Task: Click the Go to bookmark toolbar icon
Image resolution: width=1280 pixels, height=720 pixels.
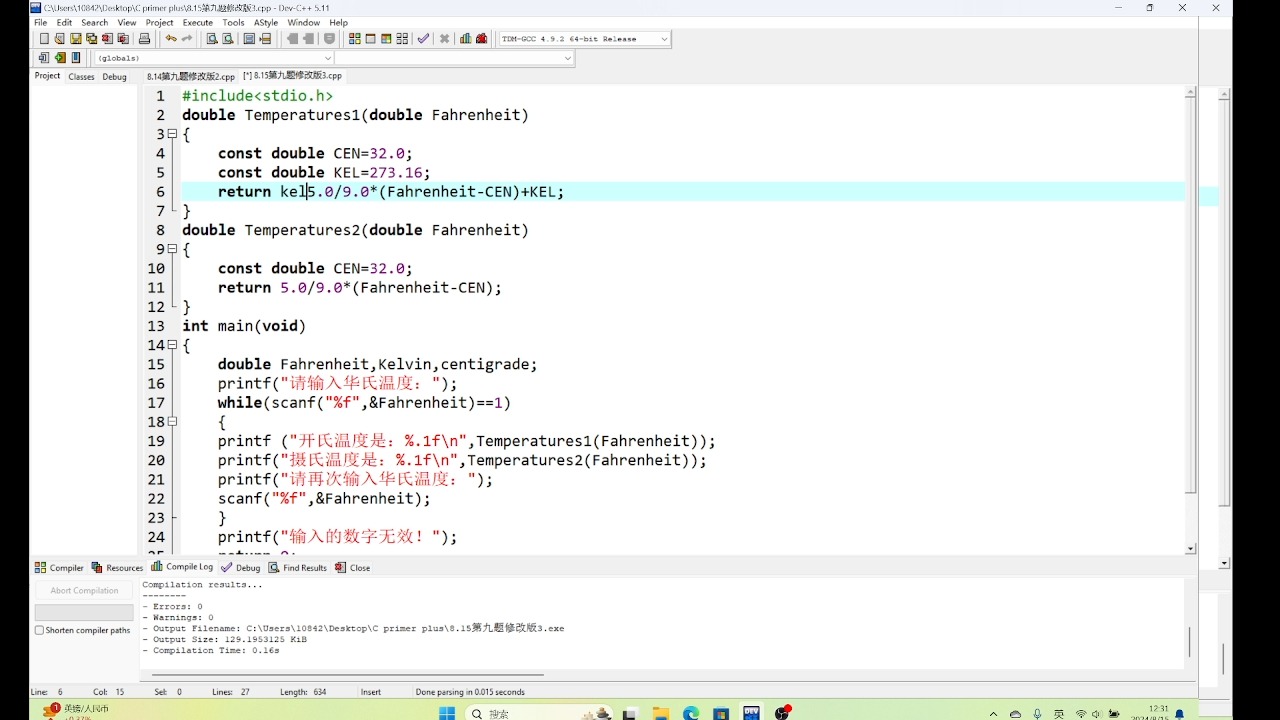Action: click(76, 58)
